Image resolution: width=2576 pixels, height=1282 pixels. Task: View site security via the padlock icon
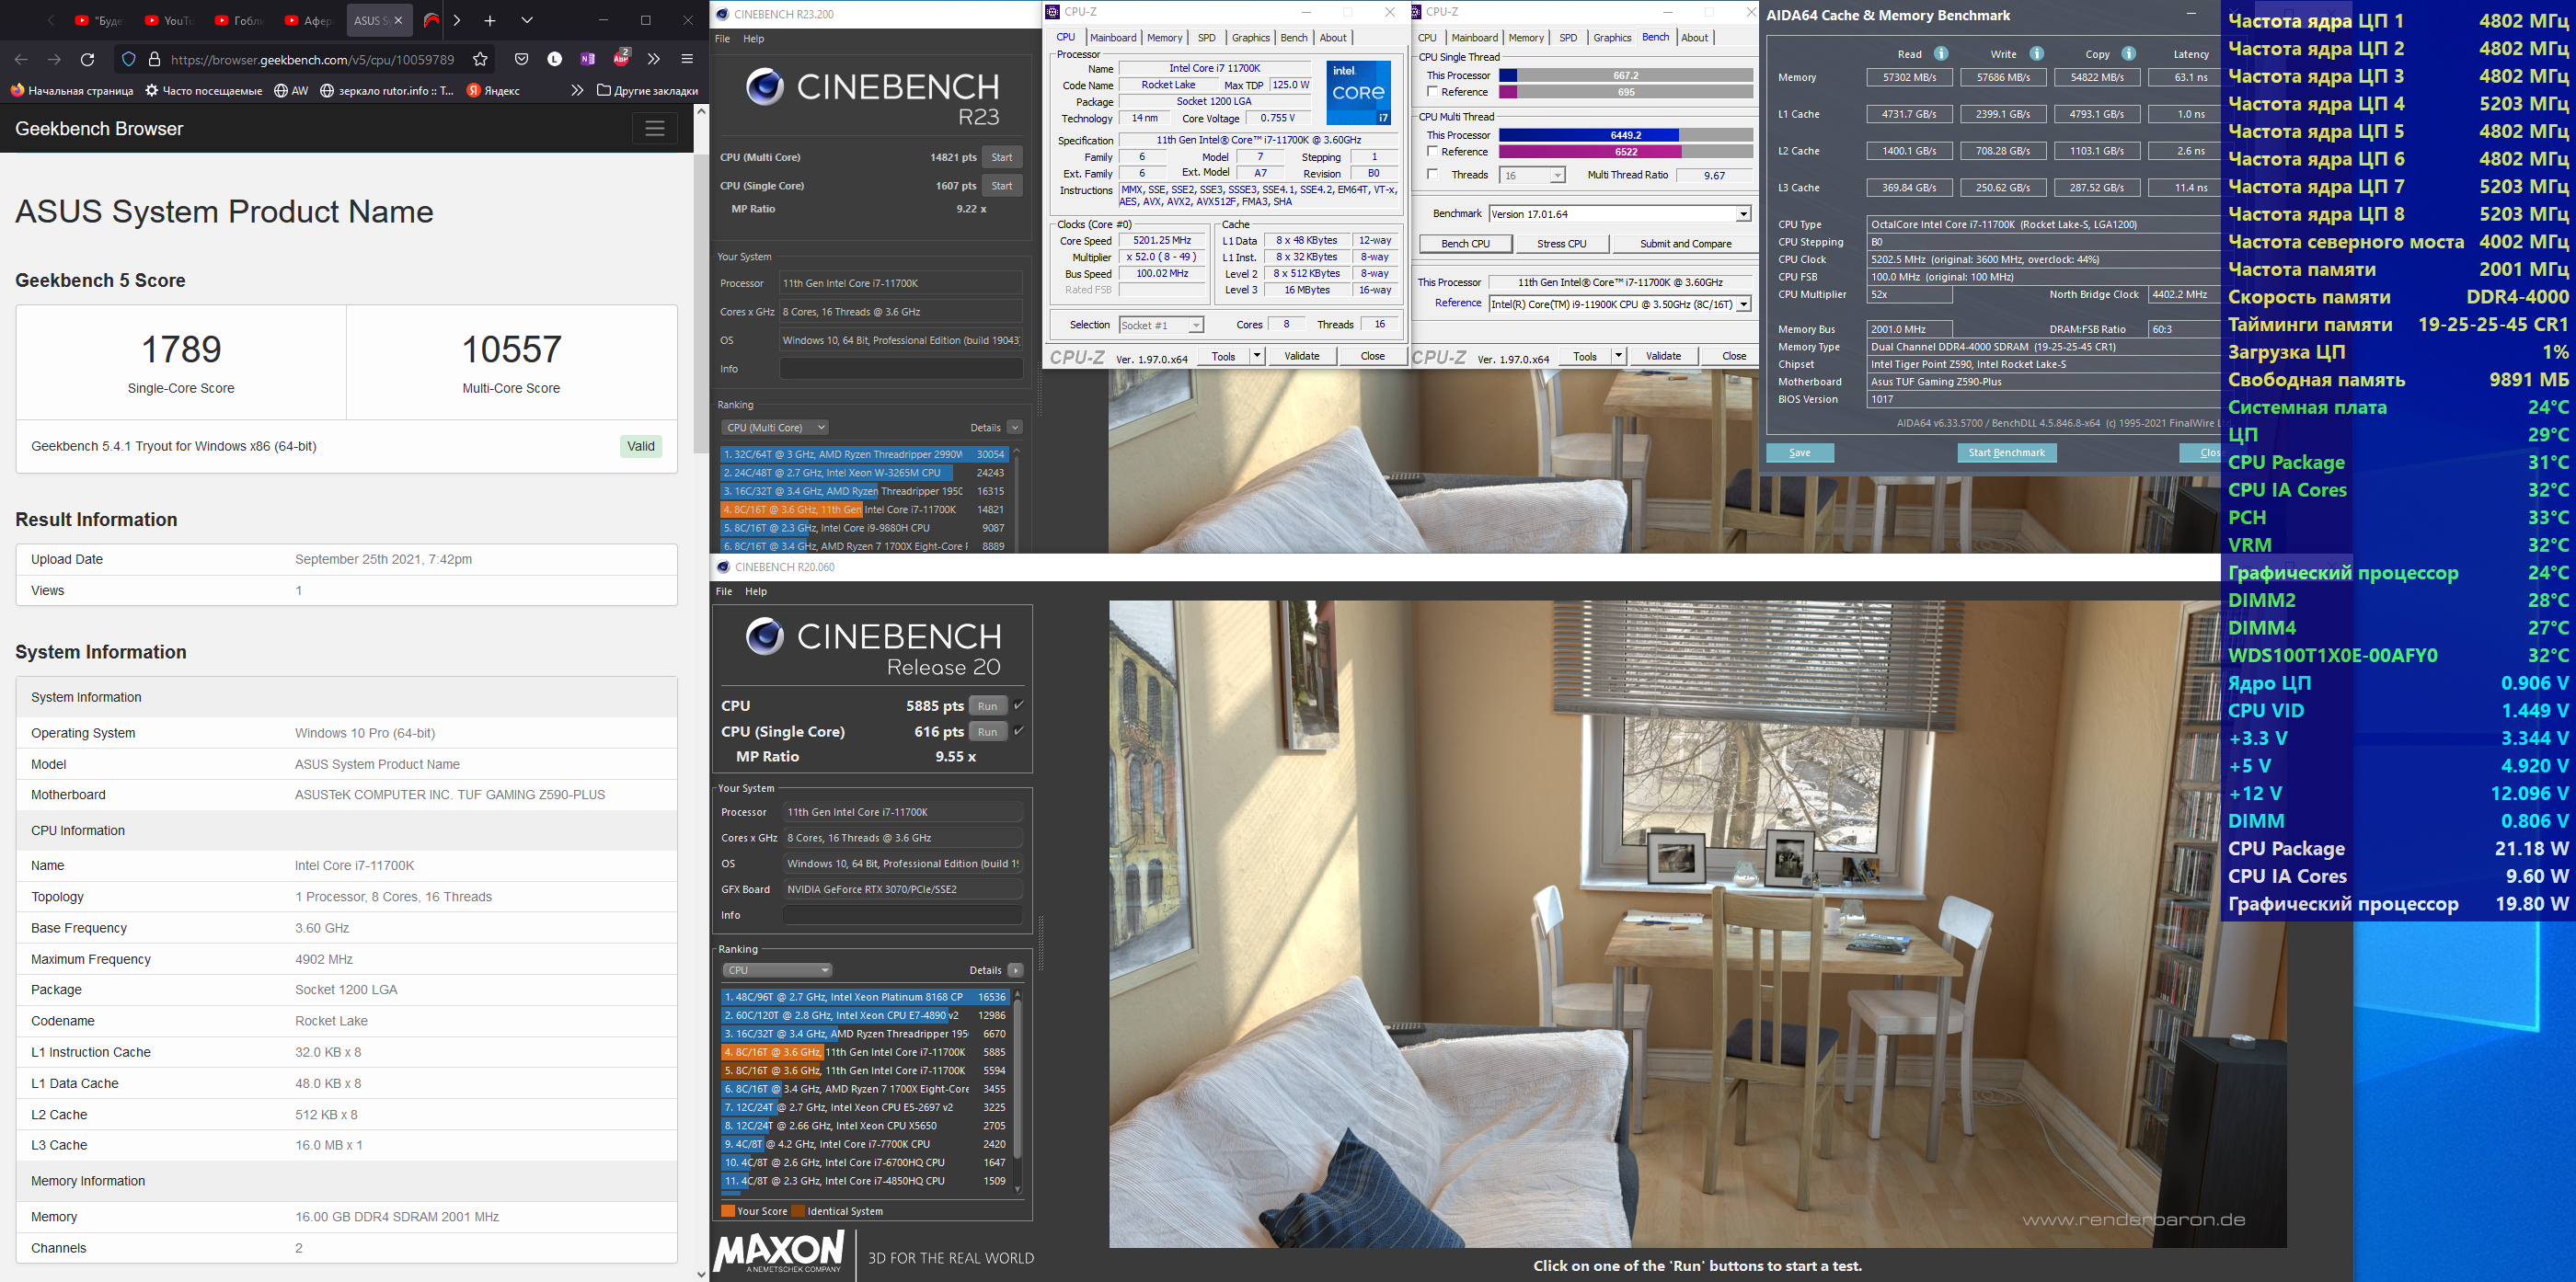pos(155,60)
